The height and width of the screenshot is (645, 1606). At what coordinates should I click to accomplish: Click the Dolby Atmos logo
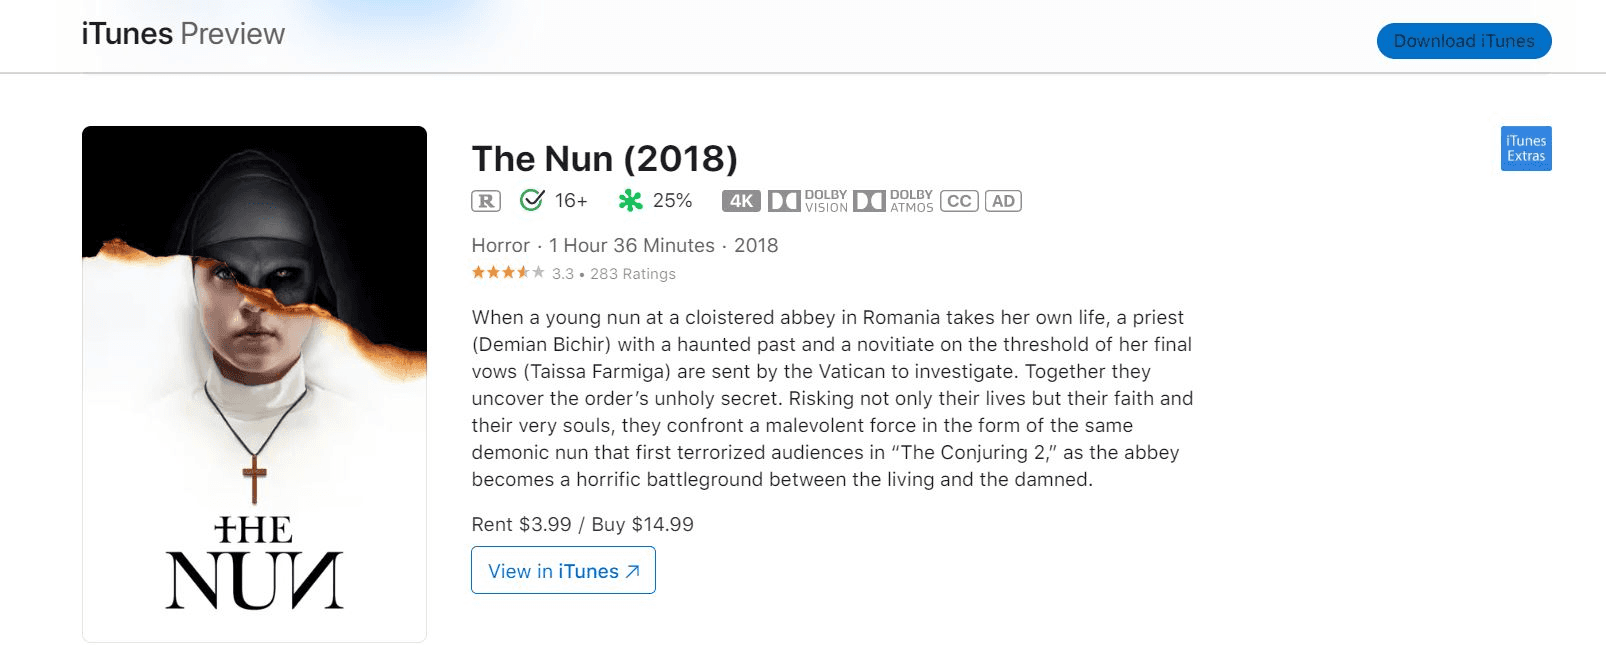pyautogui.click(x=893, y=201)
